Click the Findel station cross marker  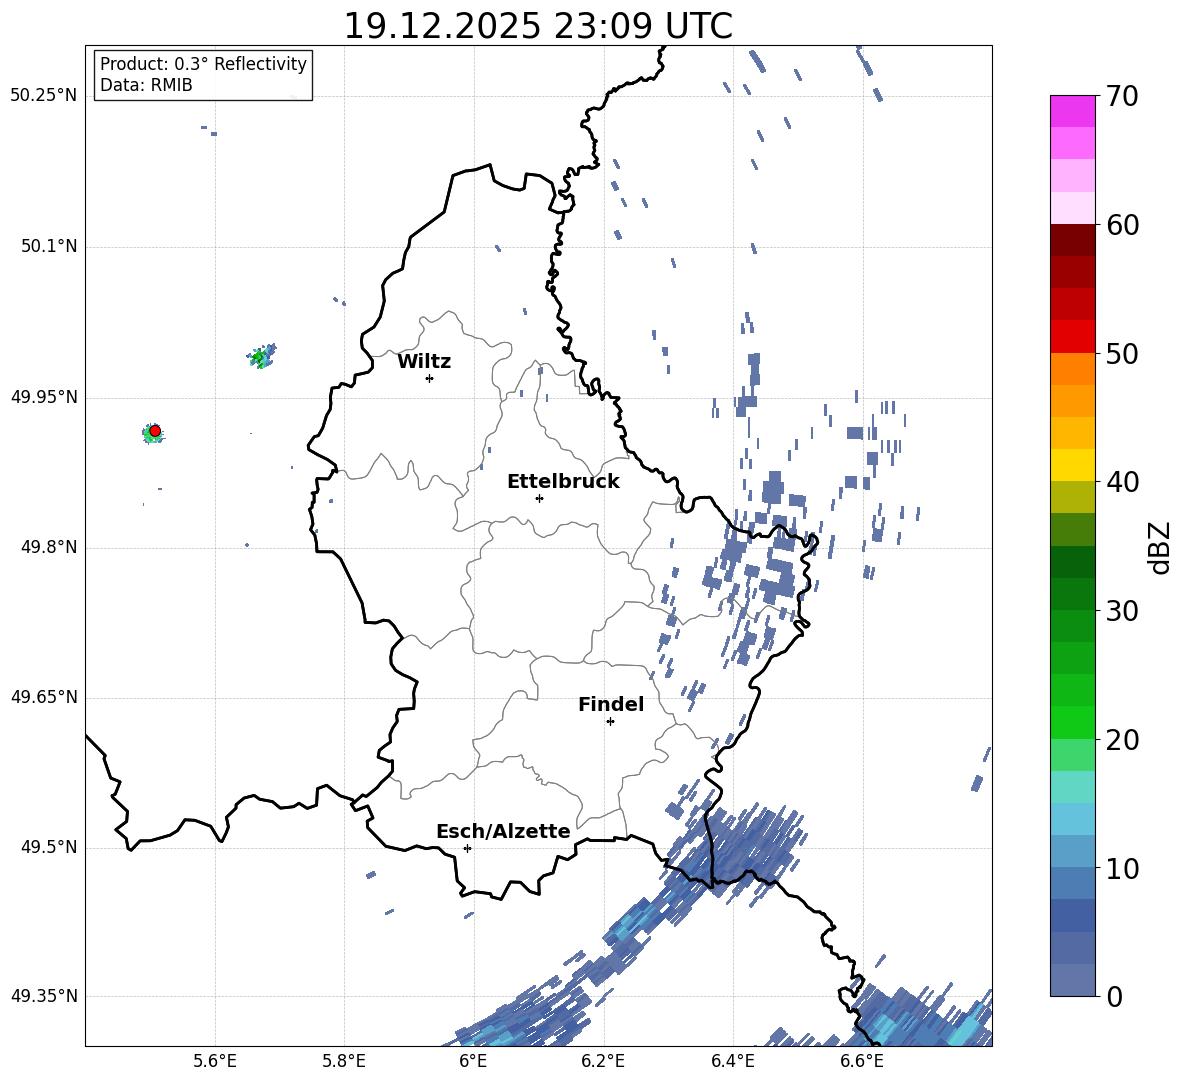point(610,722)
